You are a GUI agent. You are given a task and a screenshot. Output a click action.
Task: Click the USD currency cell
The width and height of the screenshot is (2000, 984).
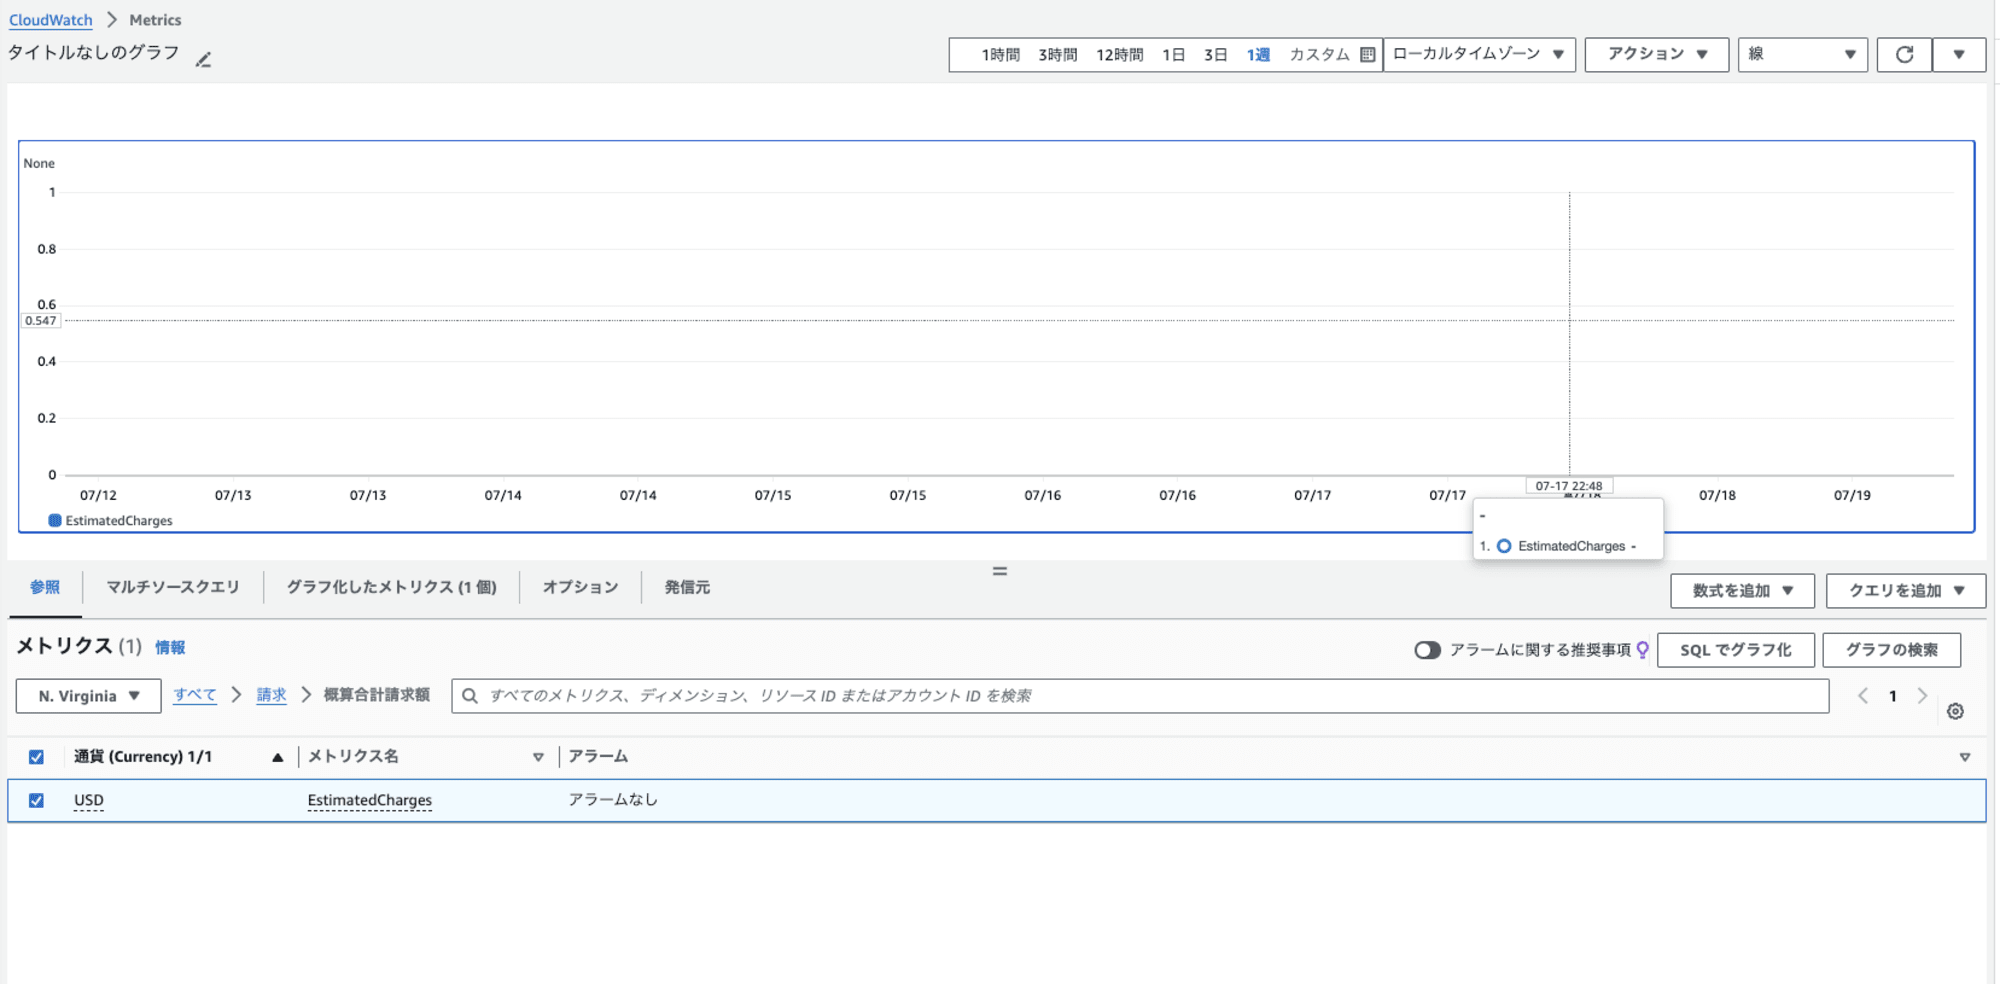pos(89,800)
